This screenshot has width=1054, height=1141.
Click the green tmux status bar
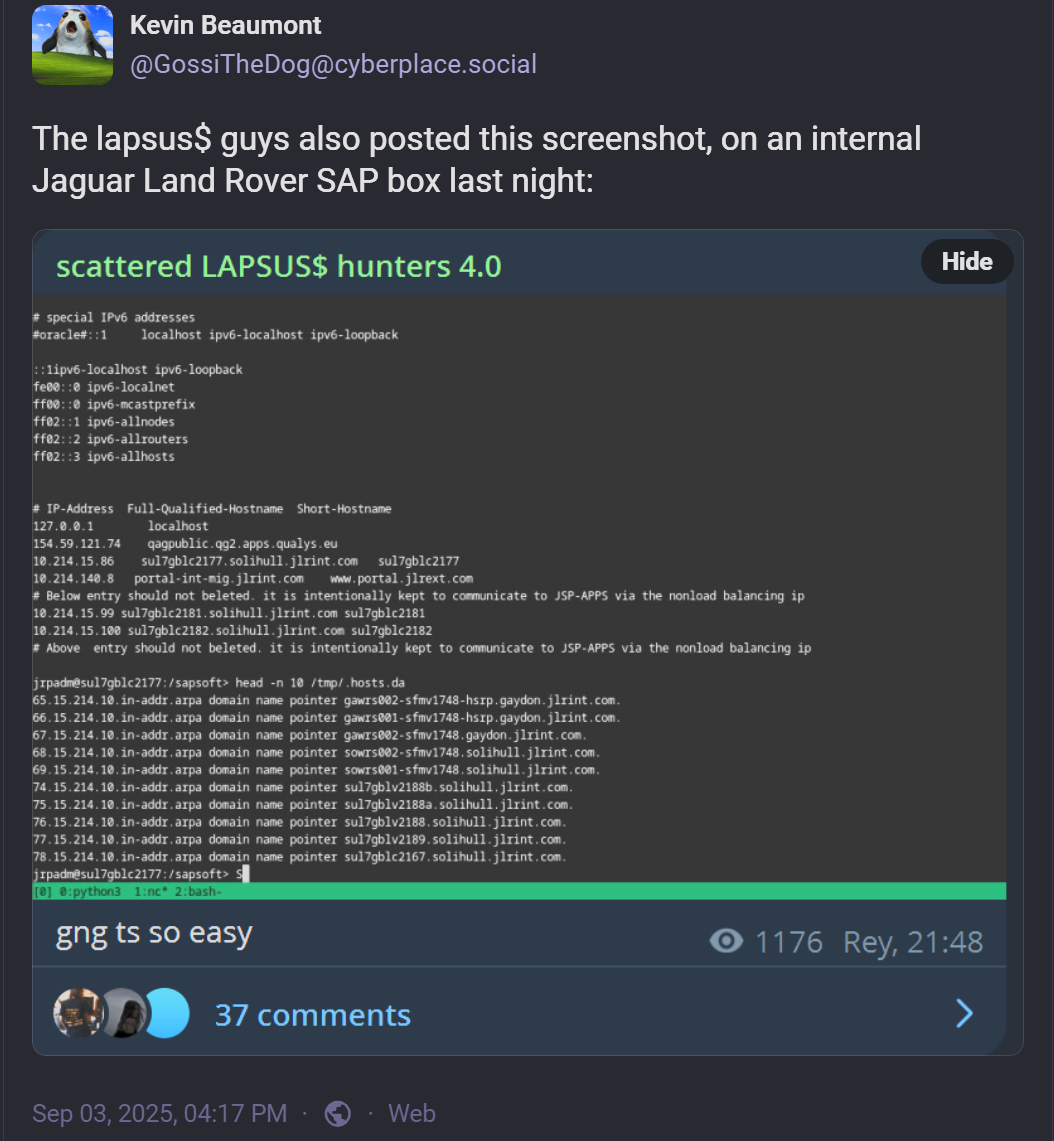[520, 891]
